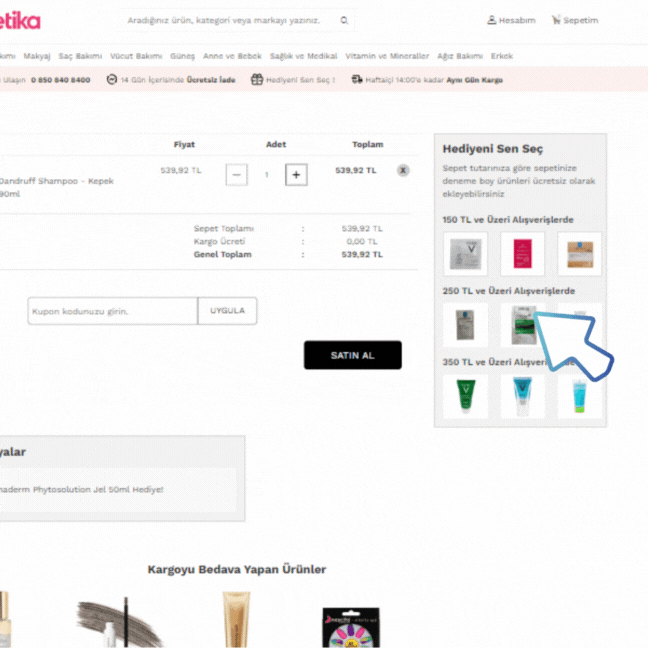
Task: Click the search magnifier icon
Action: point(344,20)
